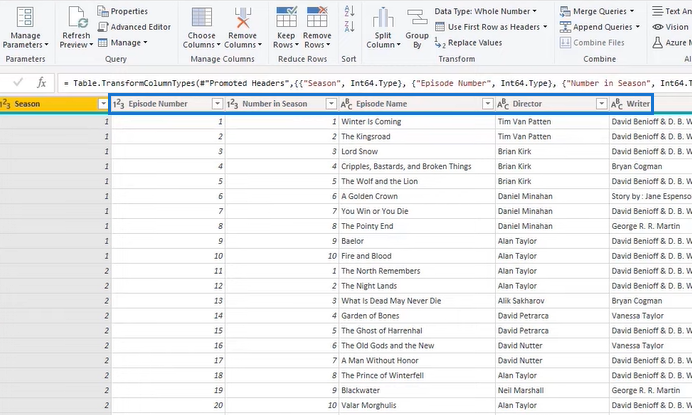Click Replace Values

(x=468, y=43)
